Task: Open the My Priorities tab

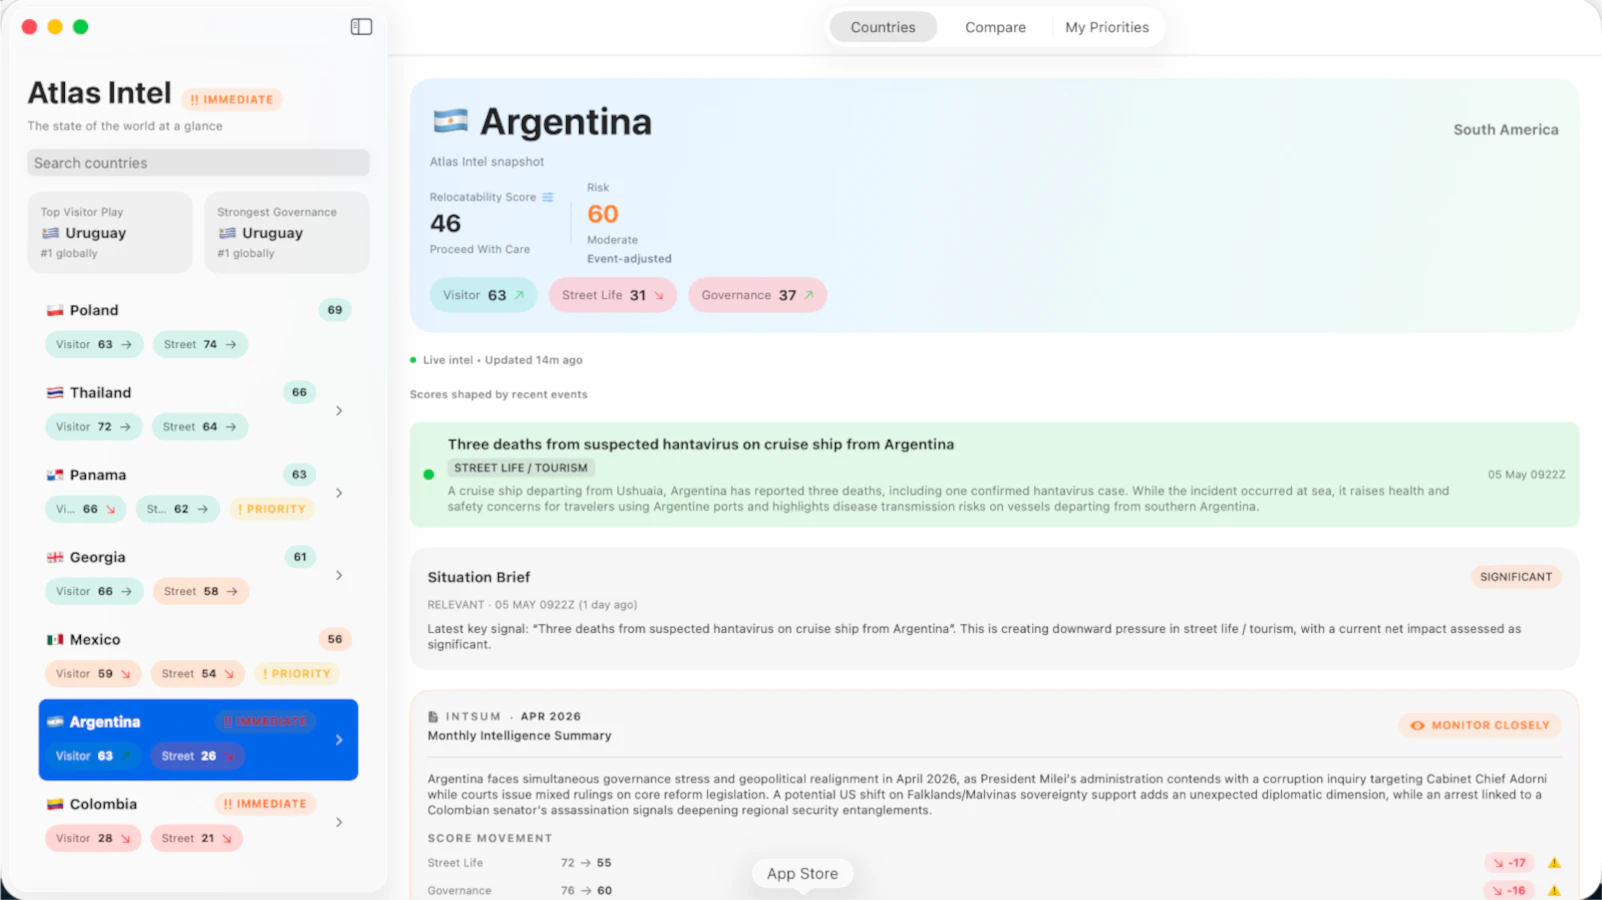Action: pyautogui.click(x=1107, y=27)
